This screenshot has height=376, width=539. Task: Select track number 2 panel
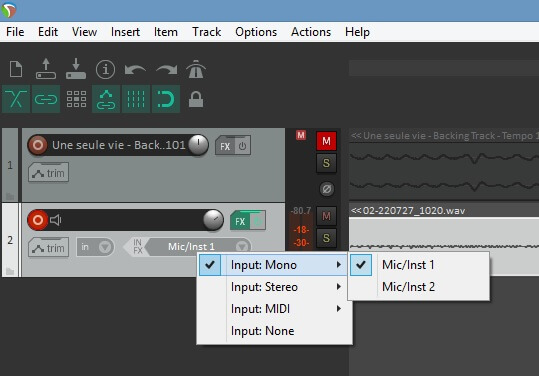(10, 240)
